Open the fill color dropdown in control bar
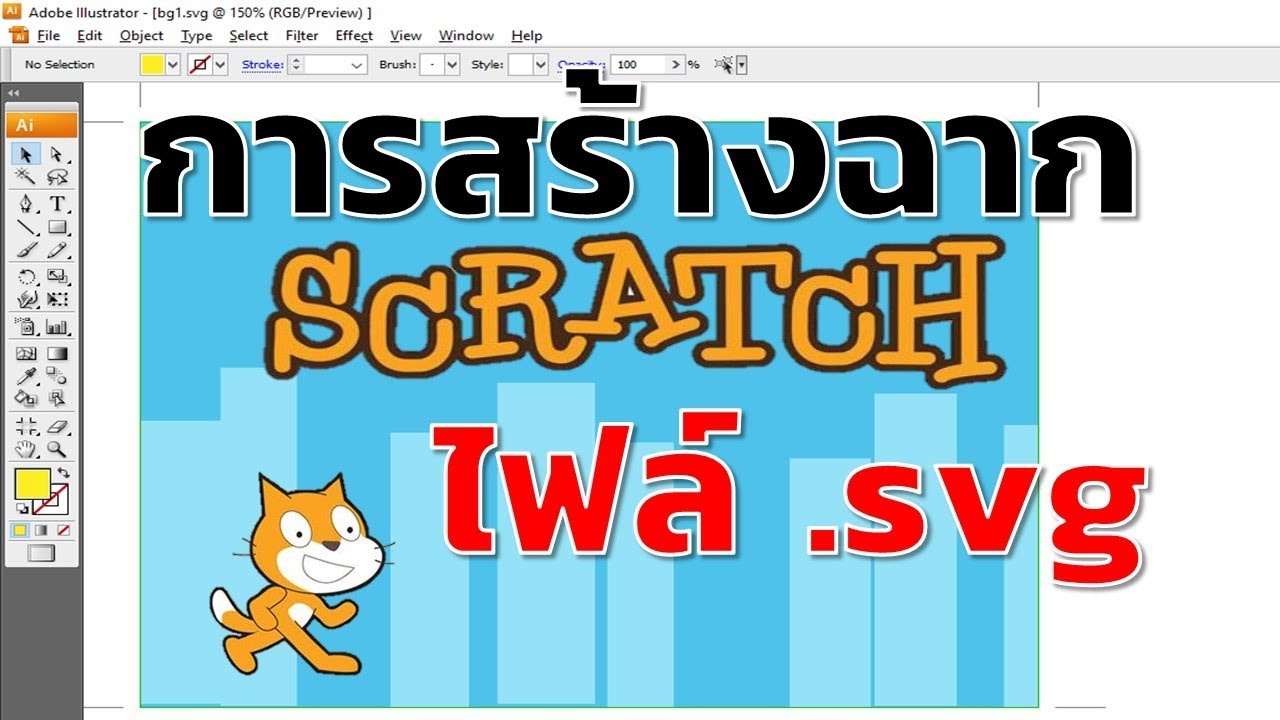The image size is (1280, 720). [x=173, y=65]
